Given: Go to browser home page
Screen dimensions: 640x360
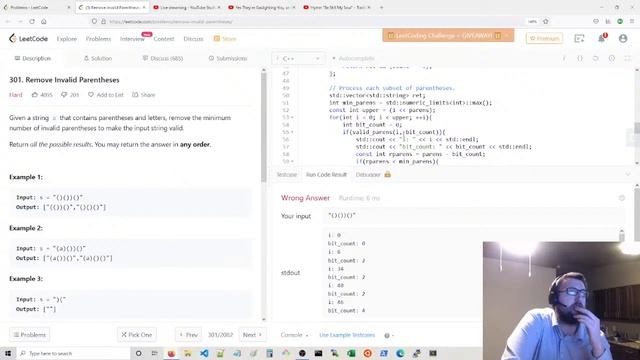Looking at the screenshot, I should 44,21.
